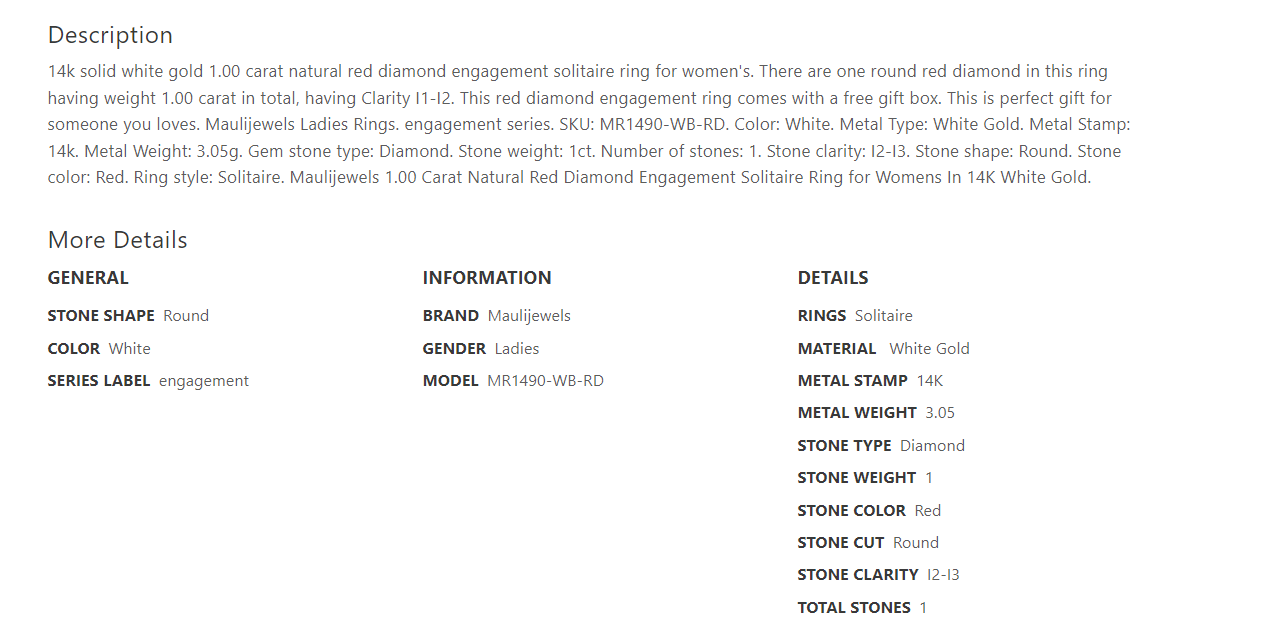This screenshot has height=636, width=1263.
Task: Click the More Details heading
Action: coord(117,240)
